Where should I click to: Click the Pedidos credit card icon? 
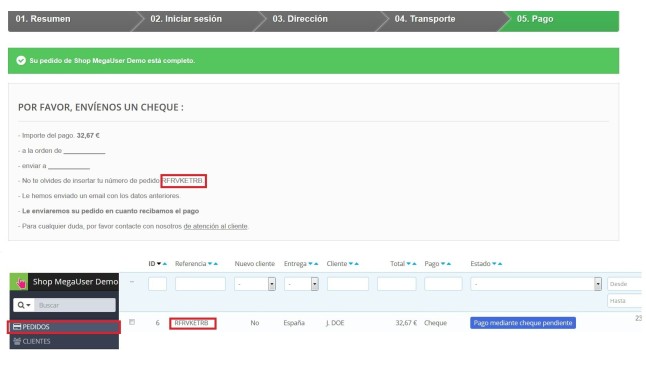click(17, 326)
